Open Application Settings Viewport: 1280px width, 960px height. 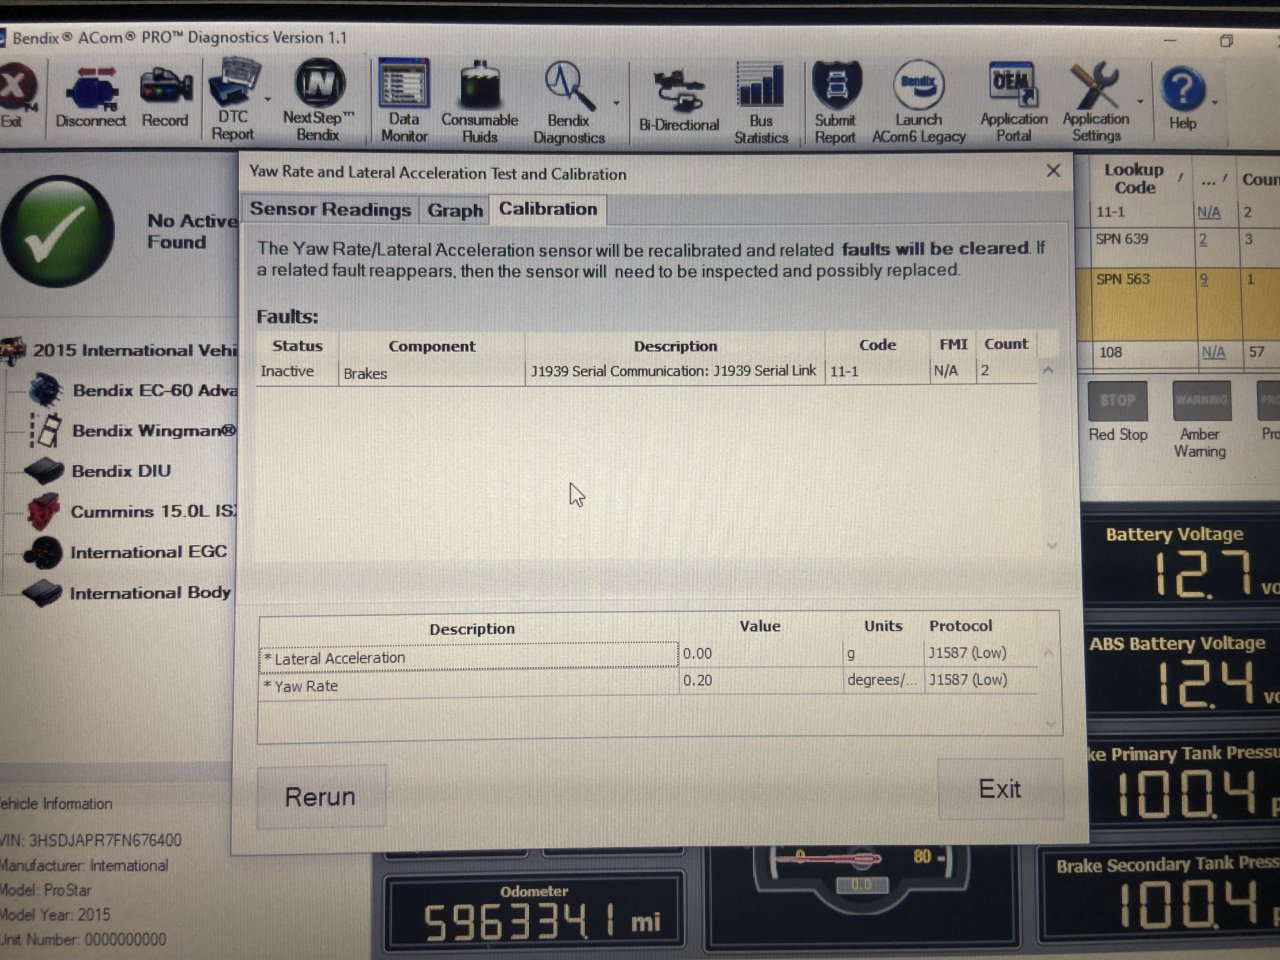pos(1096,102)
